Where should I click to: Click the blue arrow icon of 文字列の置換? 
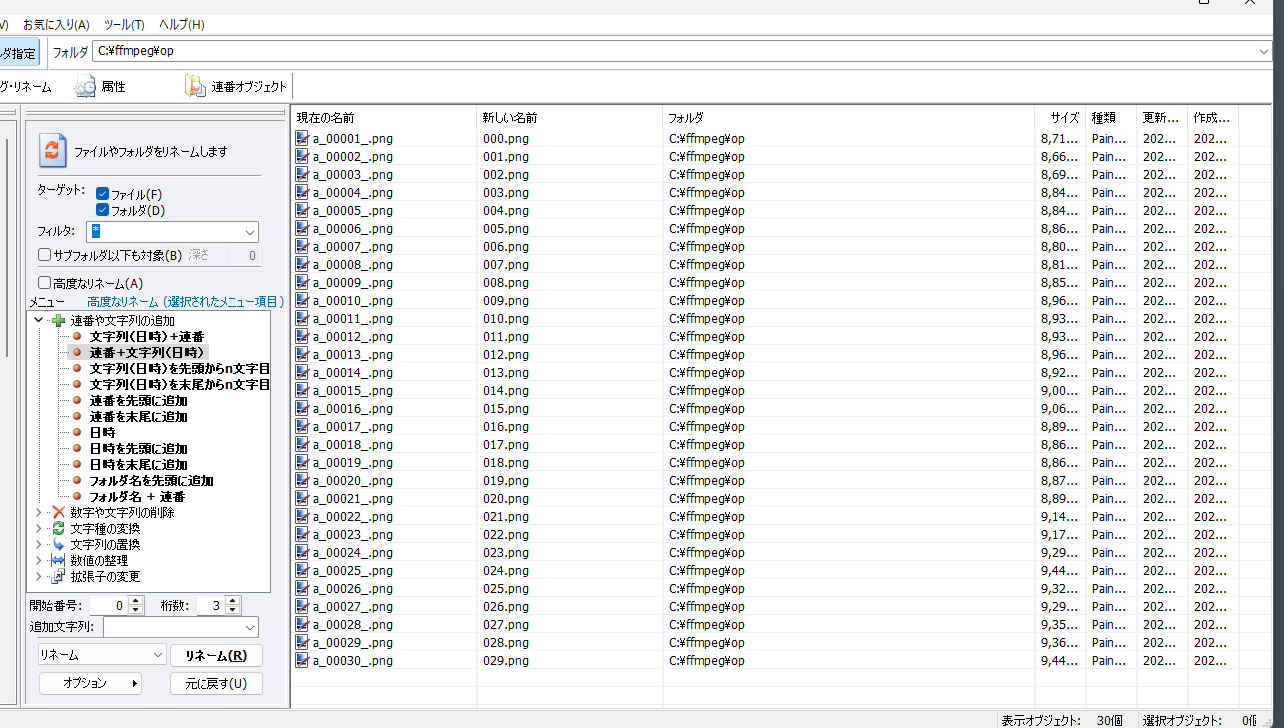pos(58,544)
